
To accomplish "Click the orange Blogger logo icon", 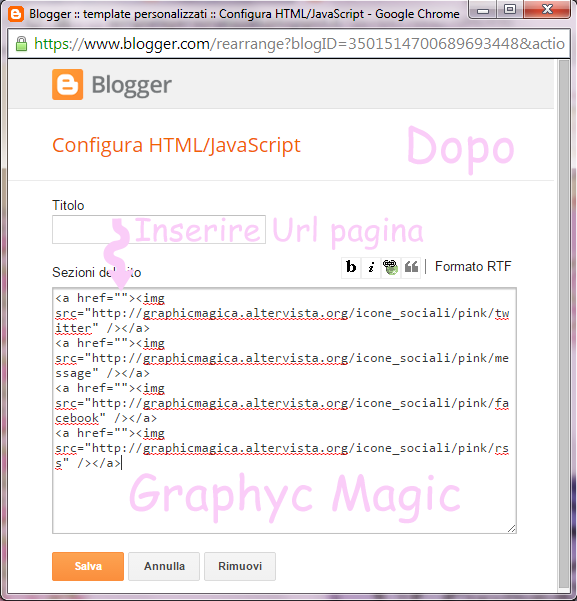I will point(67,84).
